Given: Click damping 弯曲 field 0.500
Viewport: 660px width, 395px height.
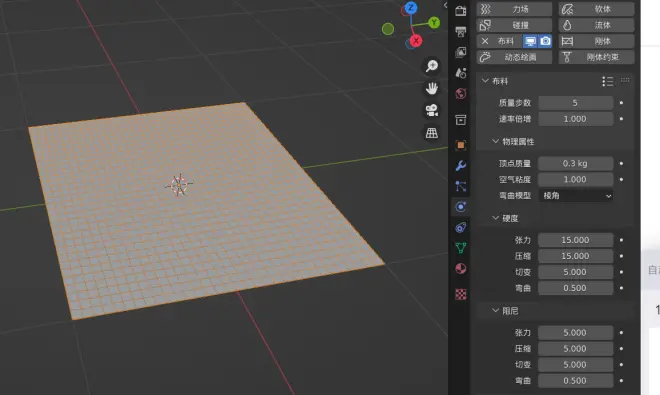Looking at the screenshot, I should (576, 381).
